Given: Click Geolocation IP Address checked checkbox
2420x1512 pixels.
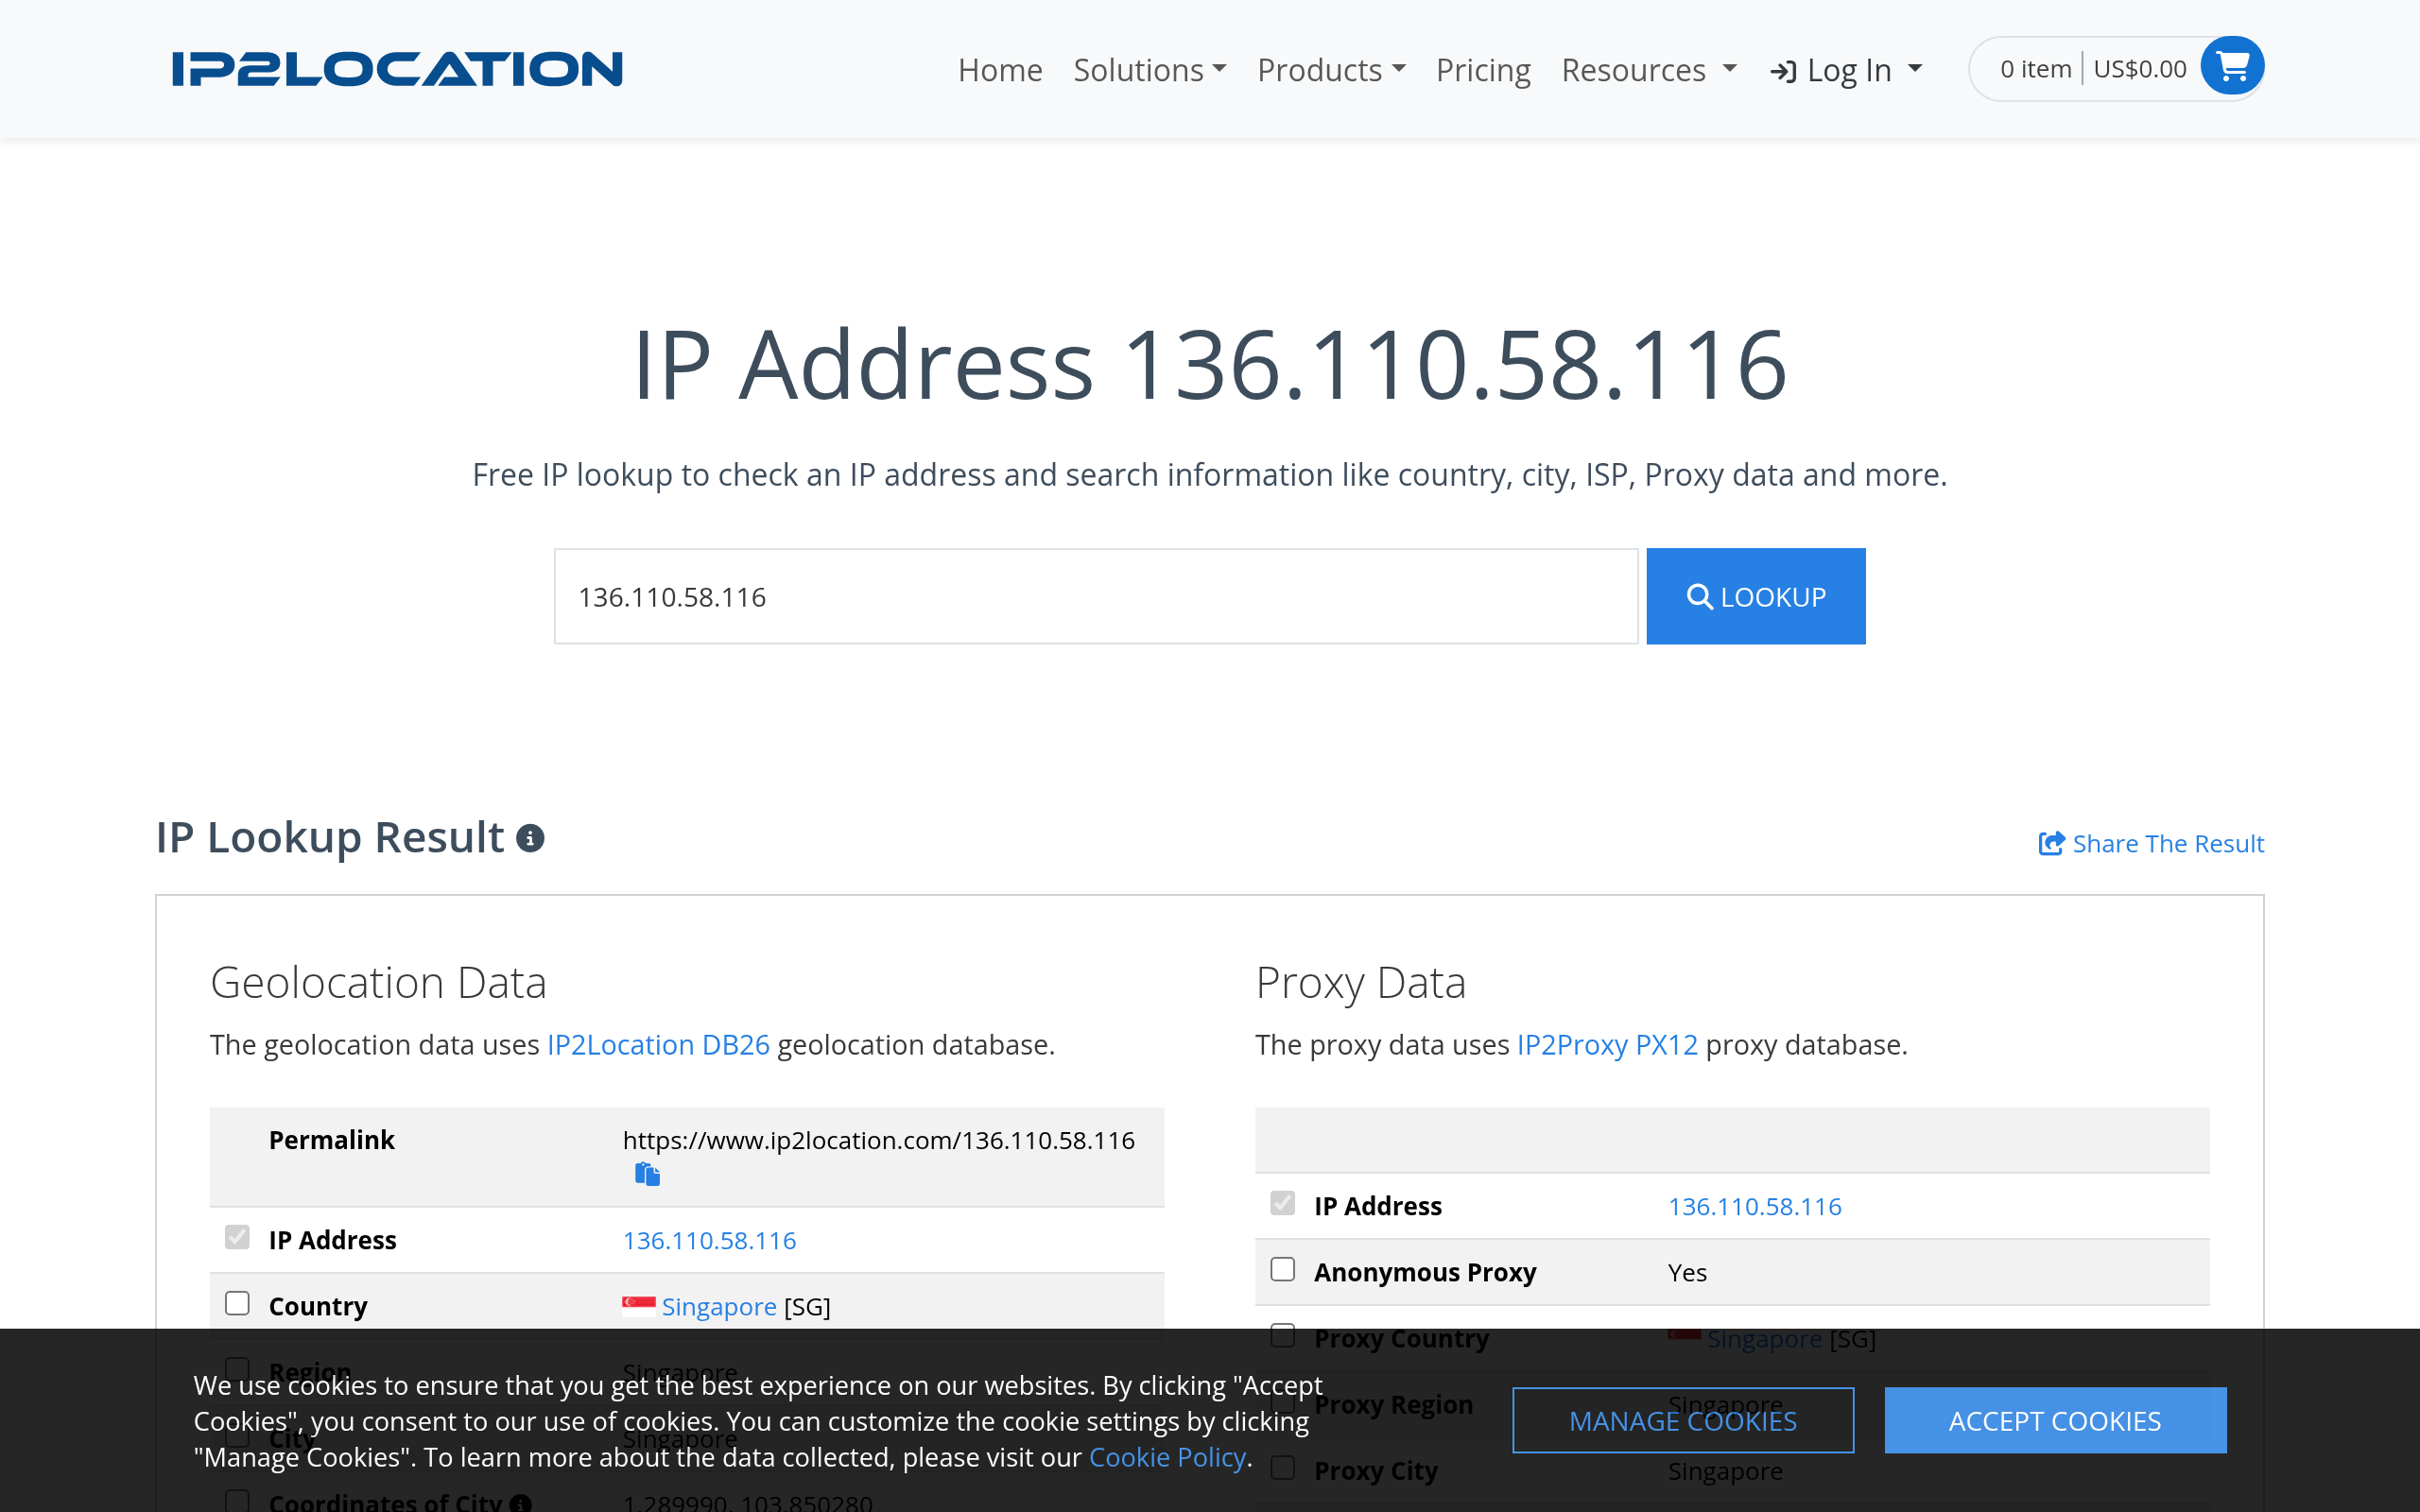Looking at the screenshot, I should (237, 1237).
